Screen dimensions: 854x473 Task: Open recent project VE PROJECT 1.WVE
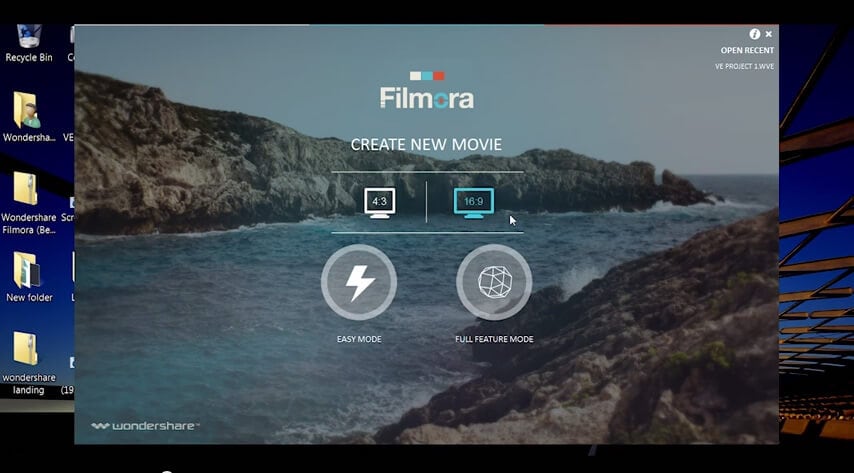744,66
